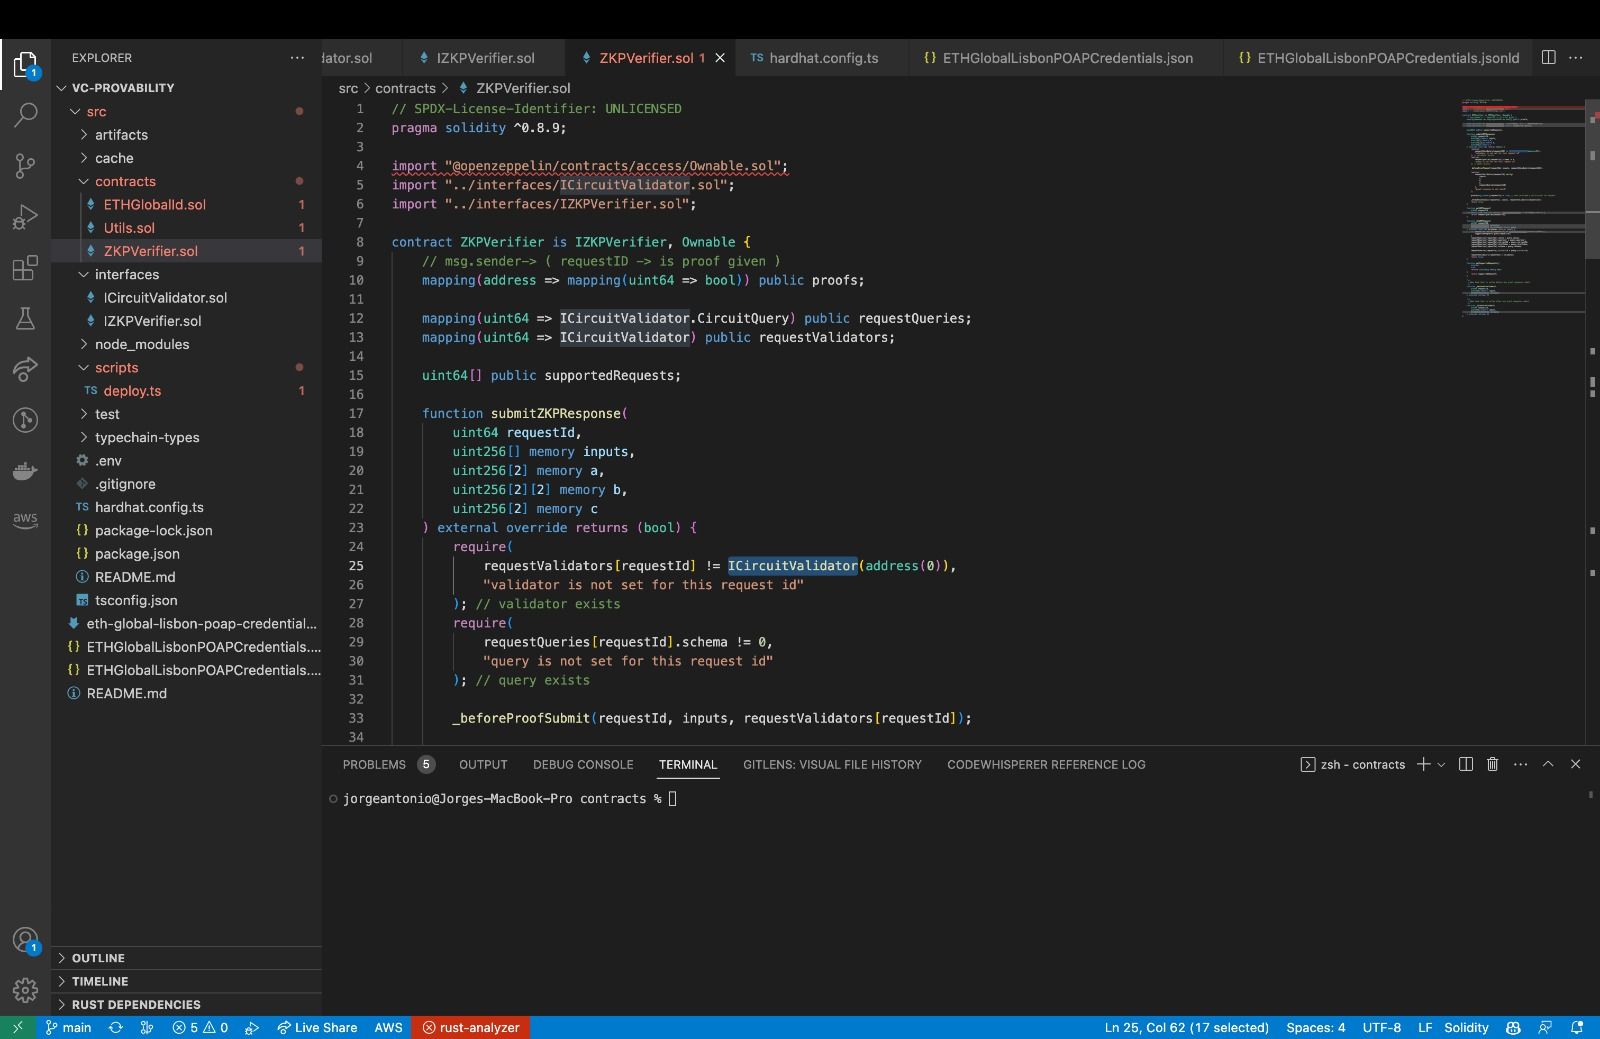Split the editor to the right
1600x1039 pixels.
(x=1548, y=58)
